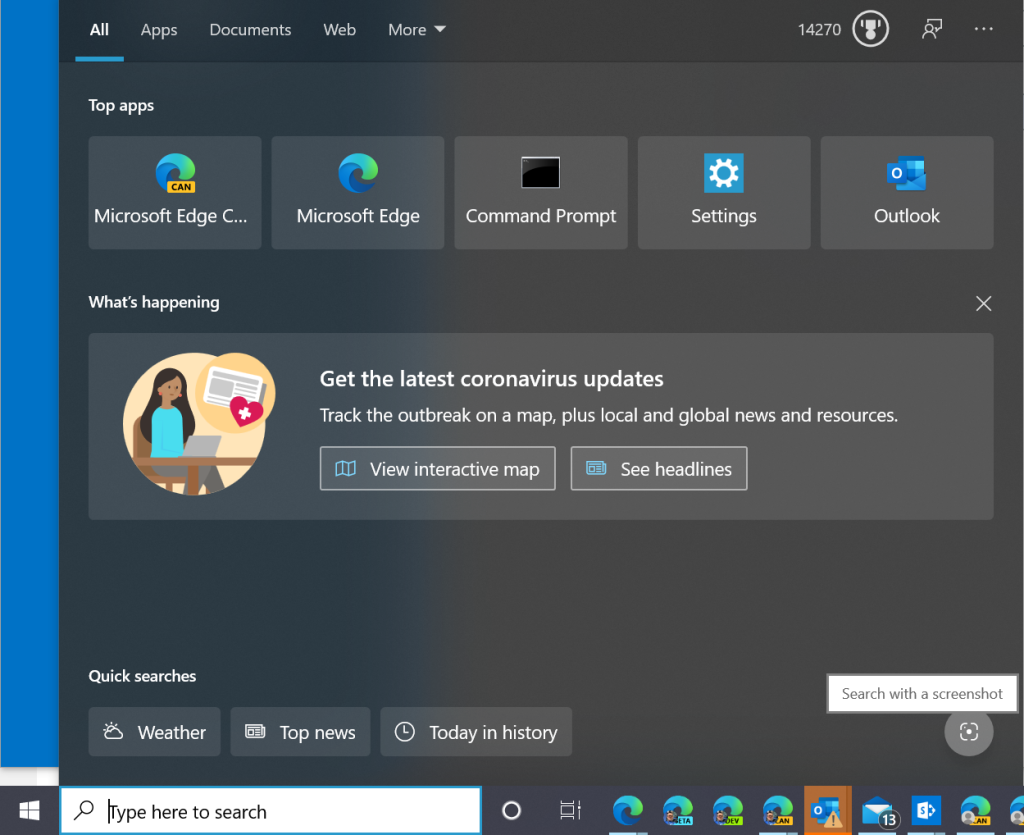Click See headlines
1024x835 pixels.
point(658,468)
